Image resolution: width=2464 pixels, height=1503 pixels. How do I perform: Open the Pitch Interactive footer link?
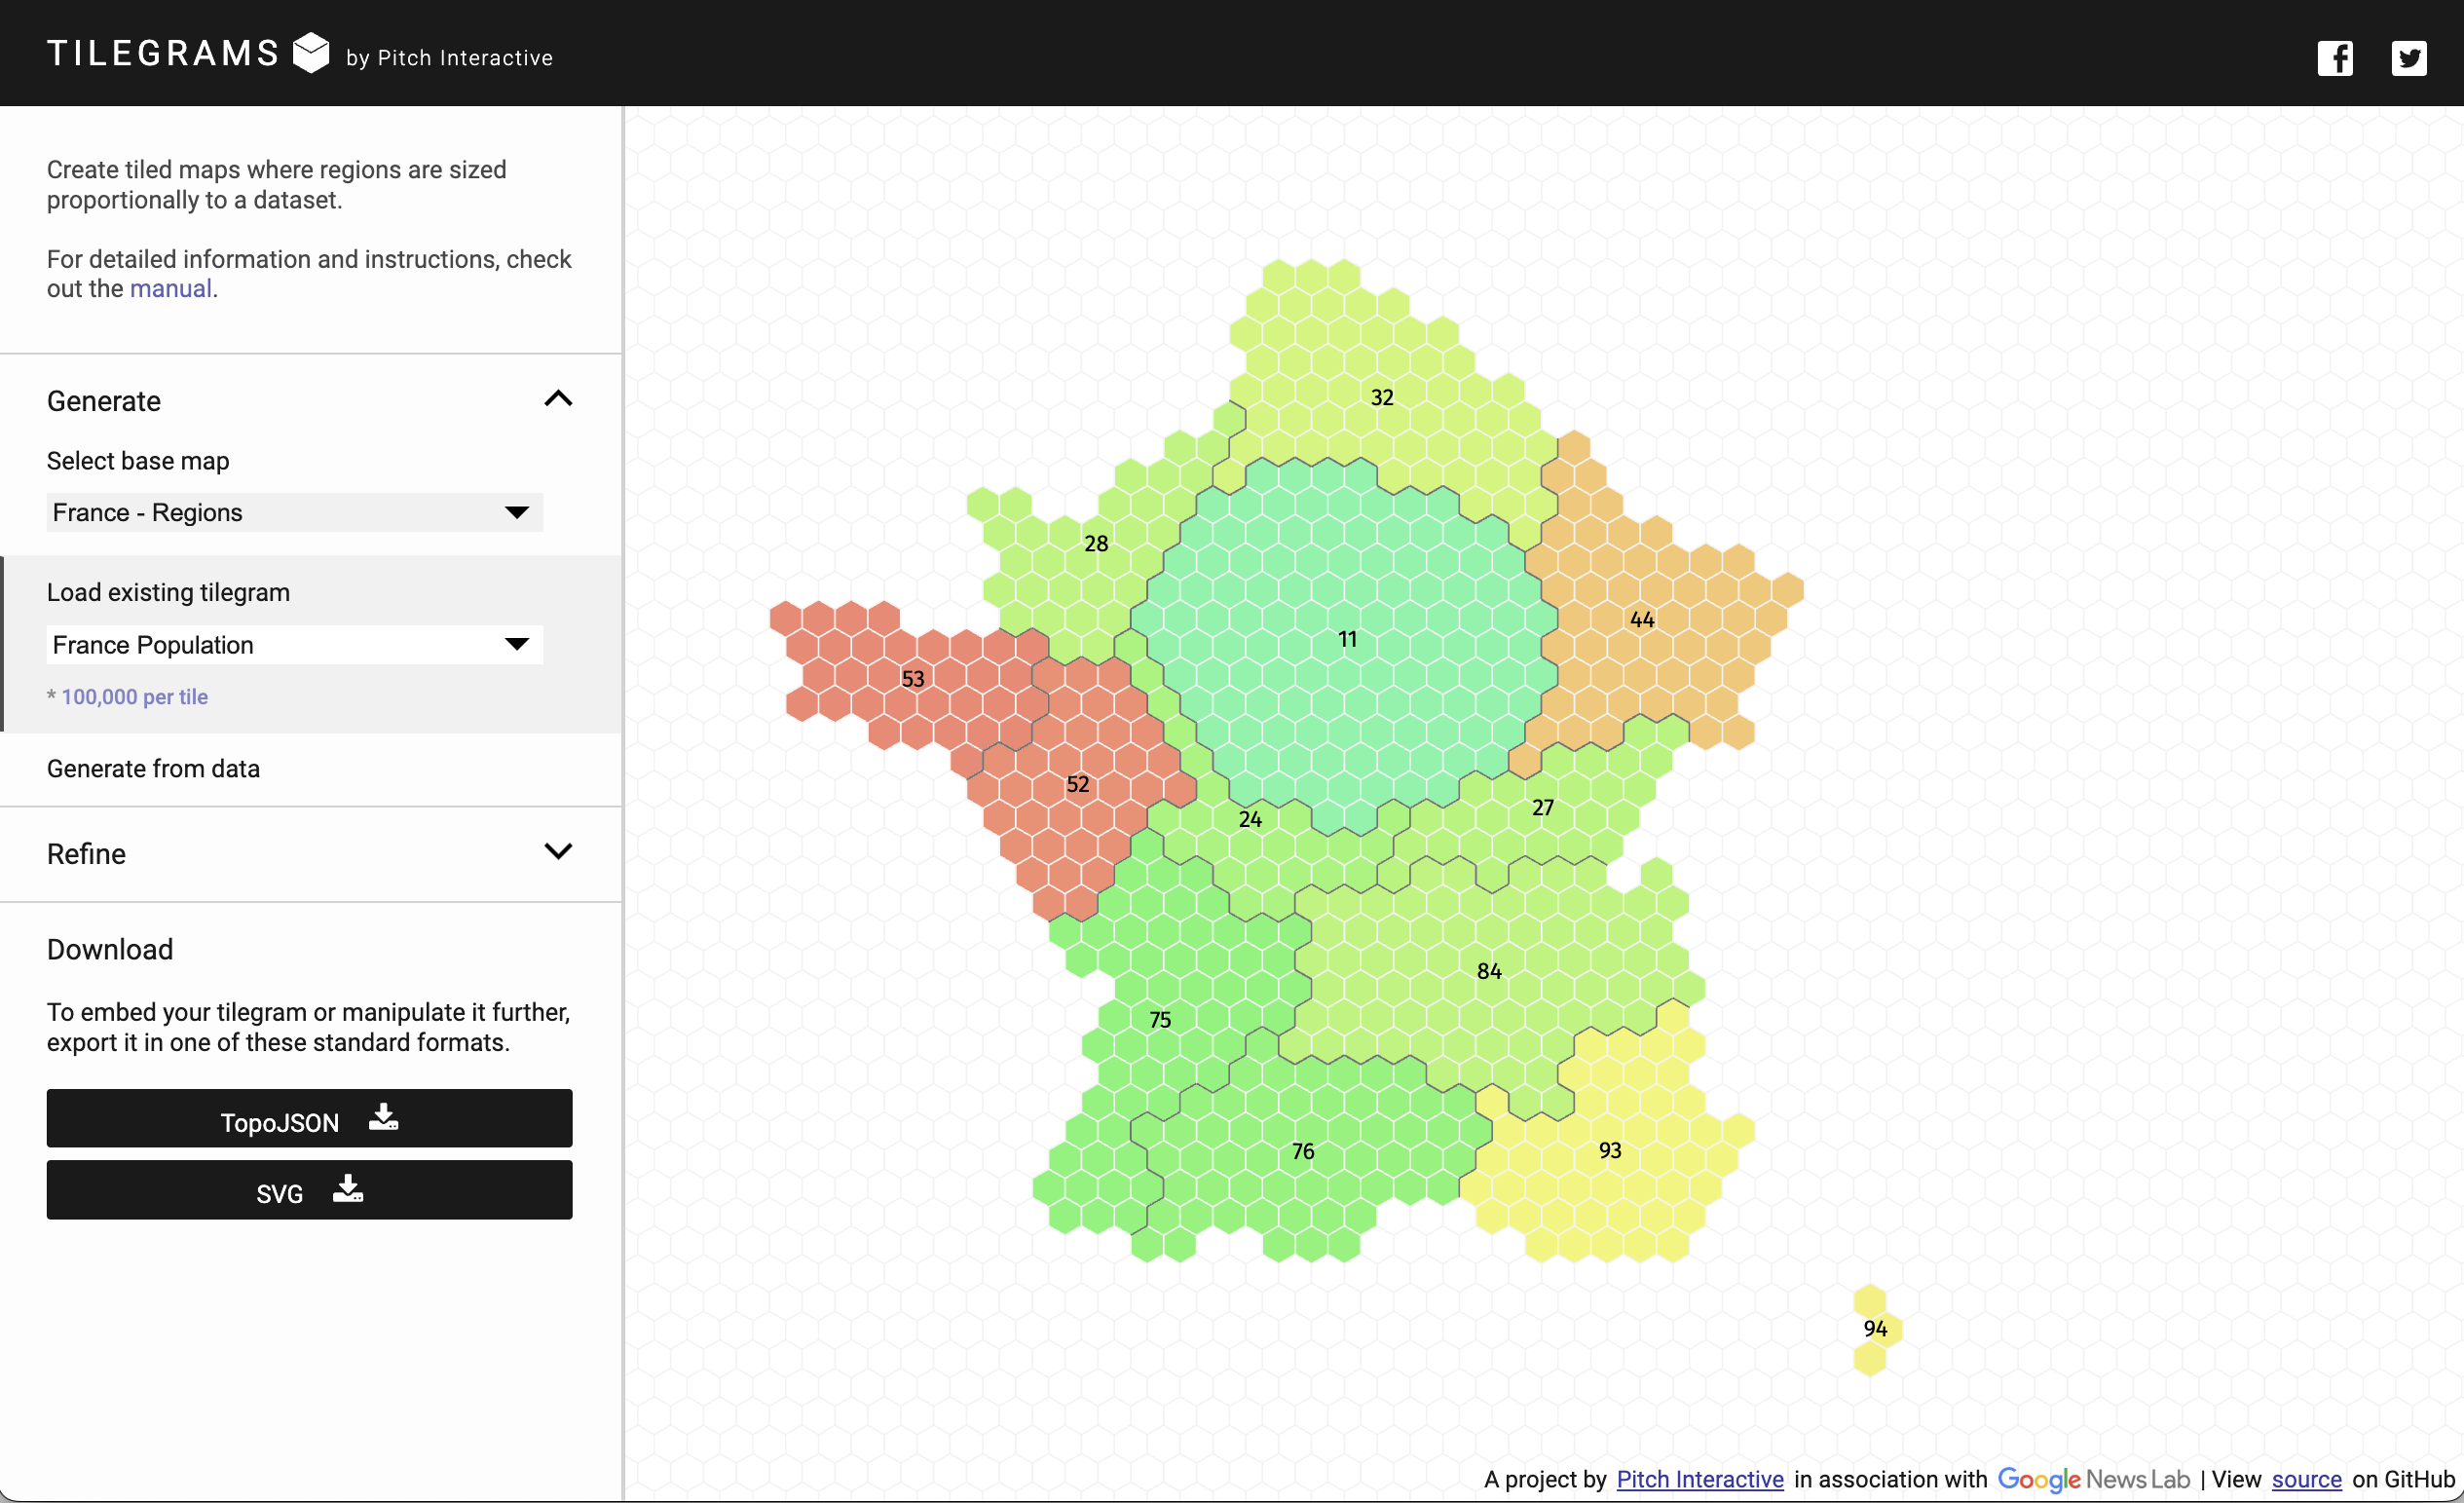[1699, 1480]
